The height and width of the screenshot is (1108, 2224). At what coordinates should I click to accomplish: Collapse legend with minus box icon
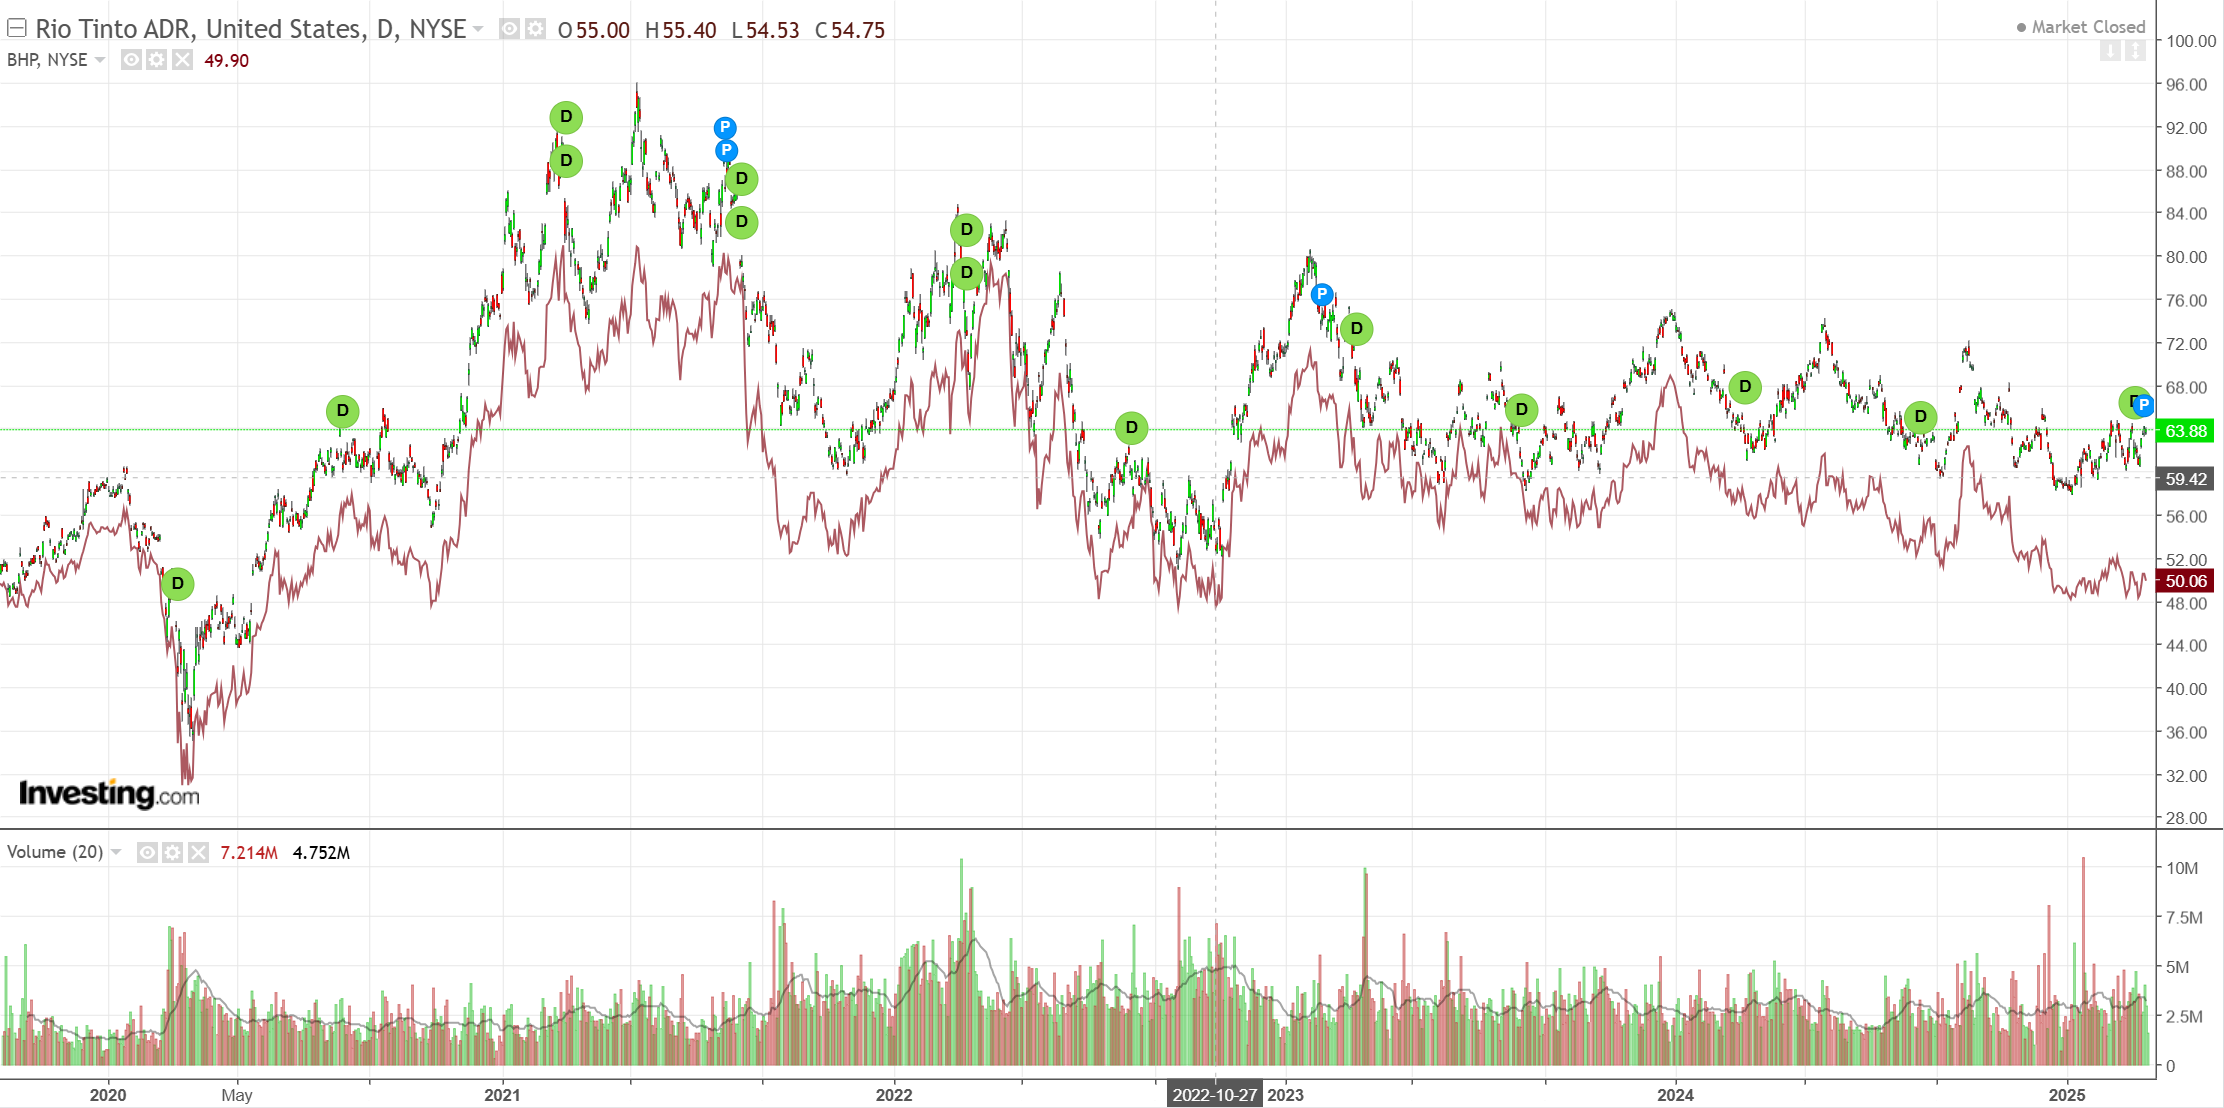point(17,28)
